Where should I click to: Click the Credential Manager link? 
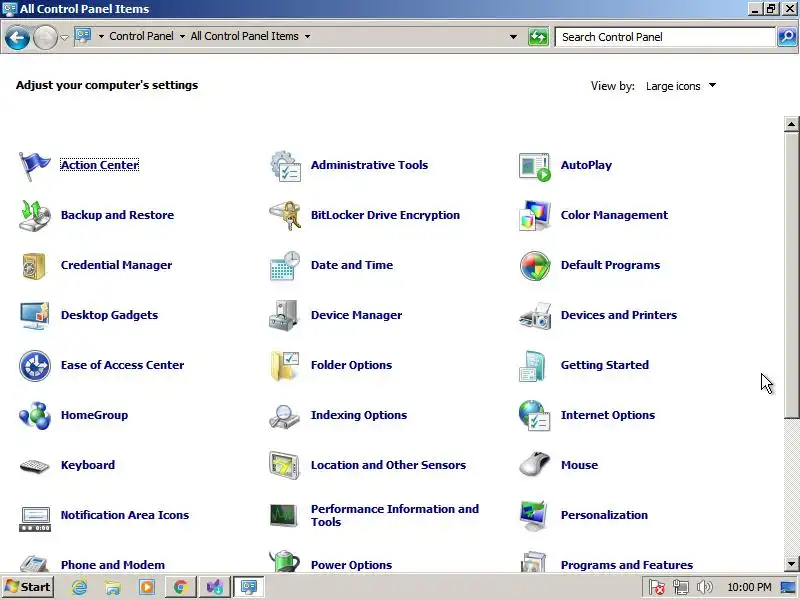(116, 265)
